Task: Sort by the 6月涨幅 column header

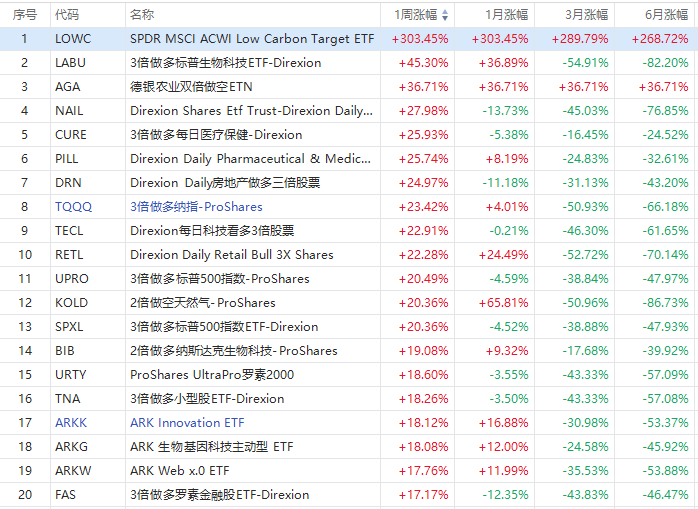Action: [665, 15]
